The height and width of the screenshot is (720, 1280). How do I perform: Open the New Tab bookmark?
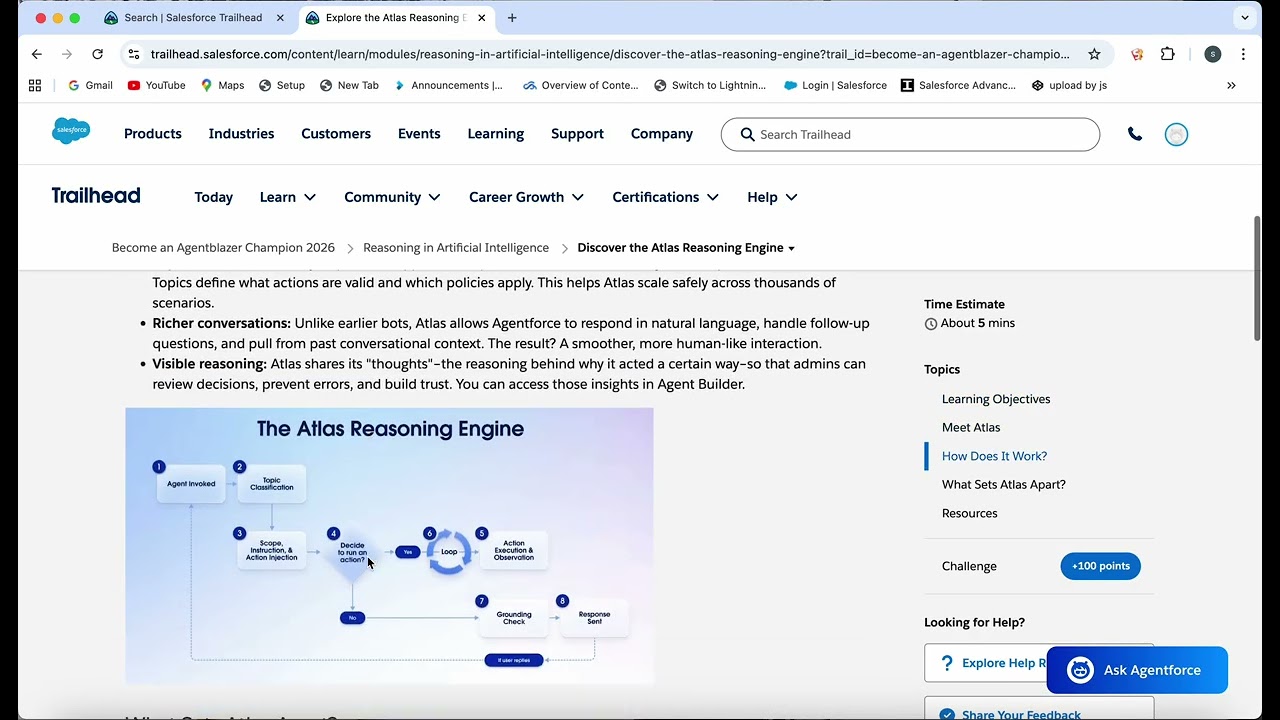coord(349,85)
